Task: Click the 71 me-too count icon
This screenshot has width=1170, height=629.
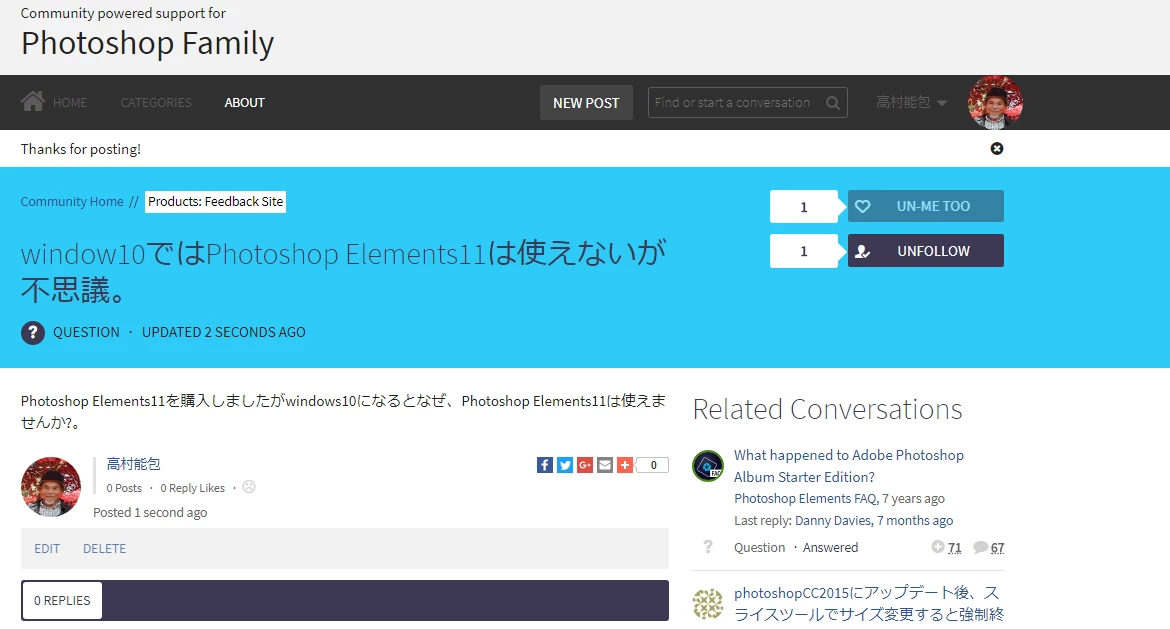Action: (938, 547)
